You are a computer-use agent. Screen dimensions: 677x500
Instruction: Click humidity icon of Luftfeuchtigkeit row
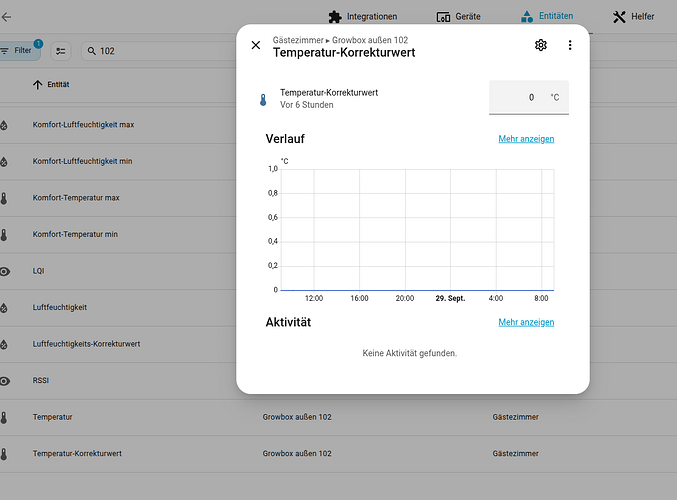pos(4,308)
